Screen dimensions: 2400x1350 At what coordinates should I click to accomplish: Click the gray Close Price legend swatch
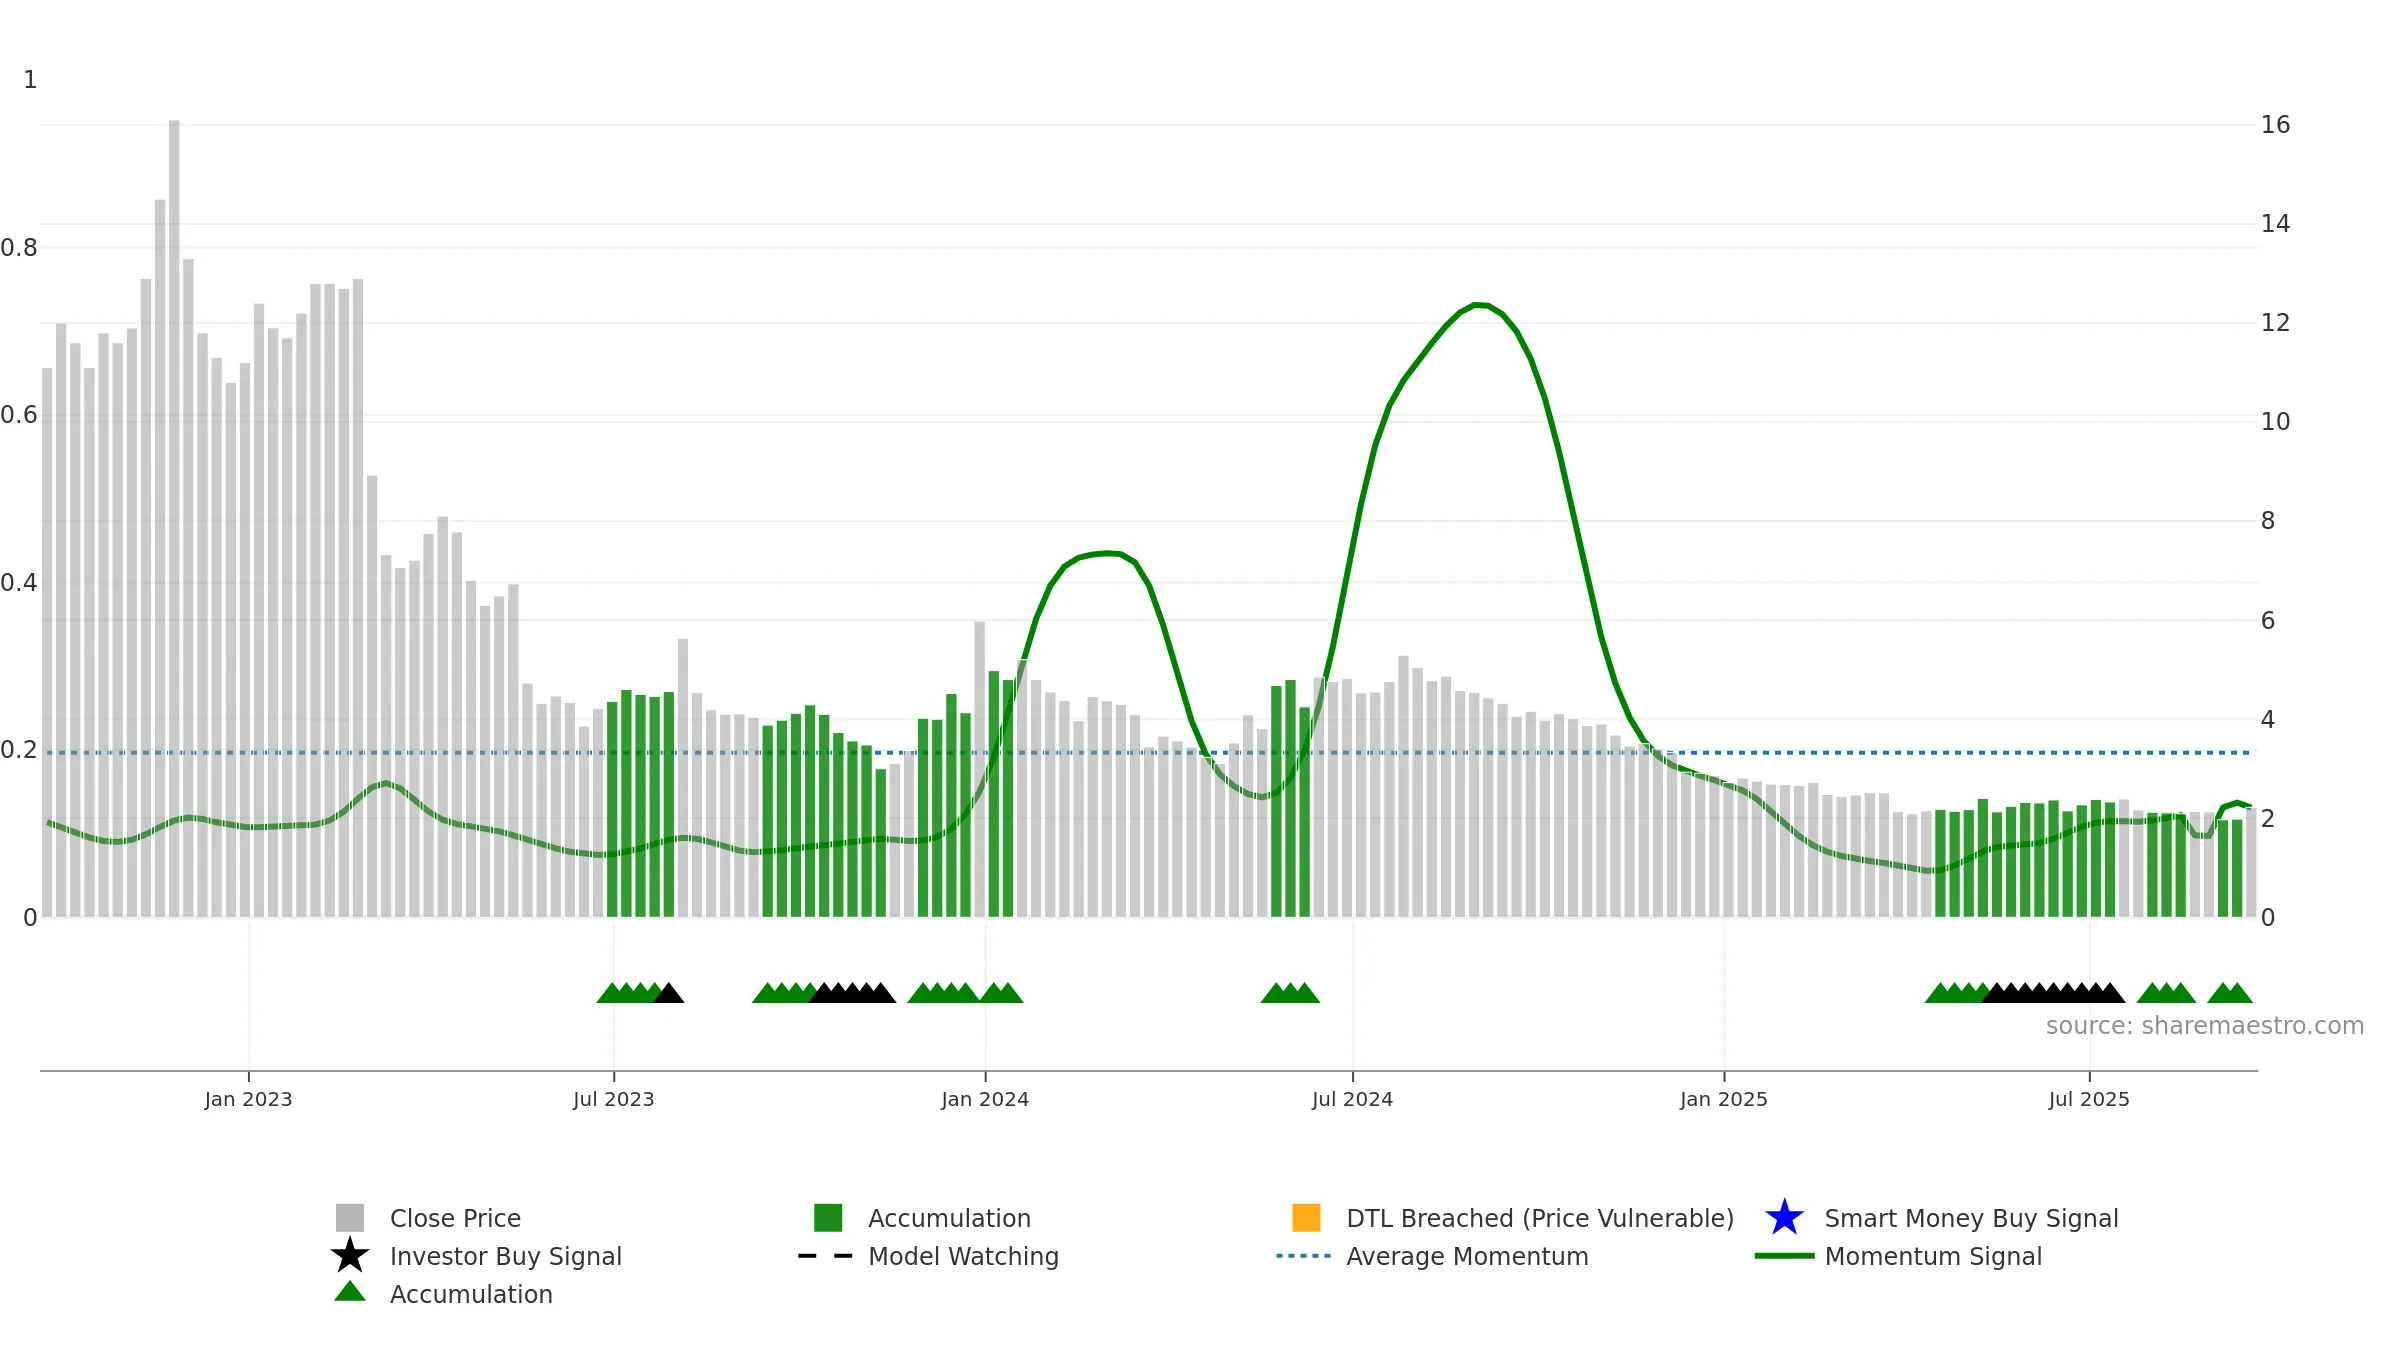tap(350, 1217)
